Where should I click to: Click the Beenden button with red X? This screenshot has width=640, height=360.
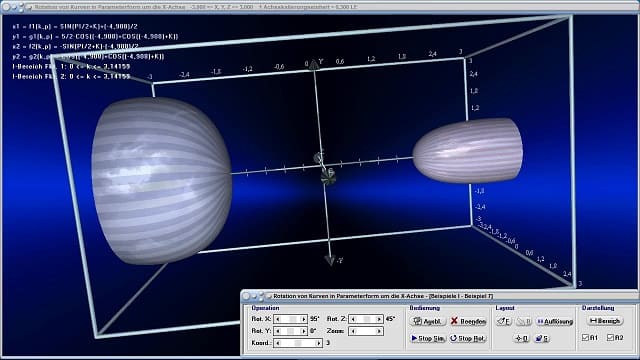[x=468, y=321]
